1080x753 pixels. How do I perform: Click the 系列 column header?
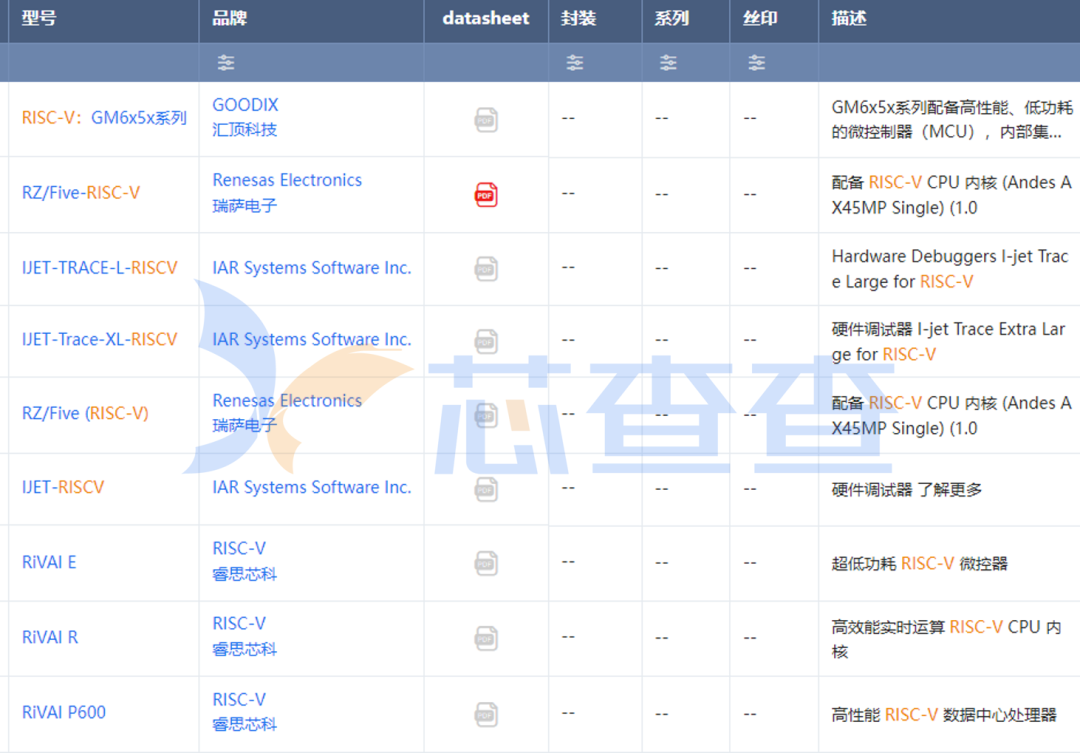pyautogui.click(x=672, y=19)
